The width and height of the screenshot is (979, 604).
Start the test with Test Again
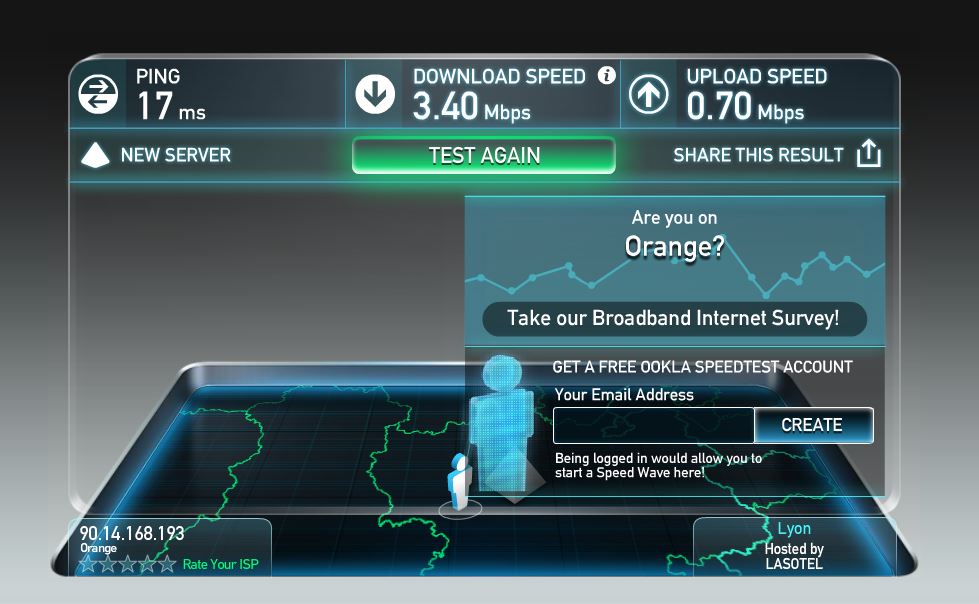(x=484, y=156)
